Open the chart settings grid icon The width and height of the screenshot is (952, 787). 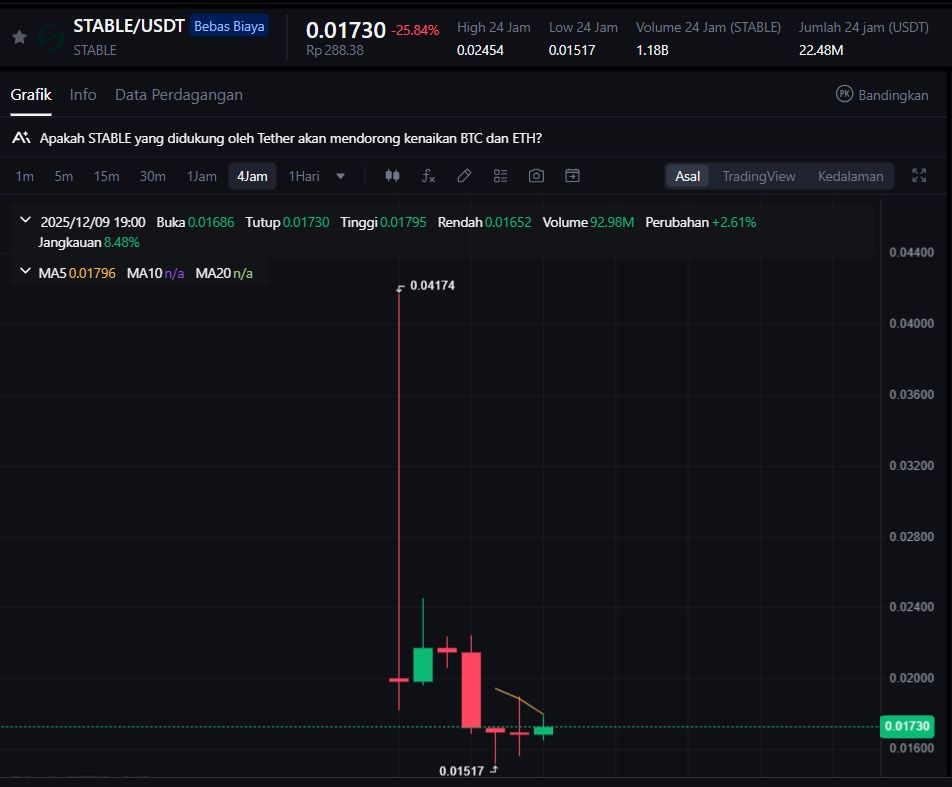coord(500,176)
